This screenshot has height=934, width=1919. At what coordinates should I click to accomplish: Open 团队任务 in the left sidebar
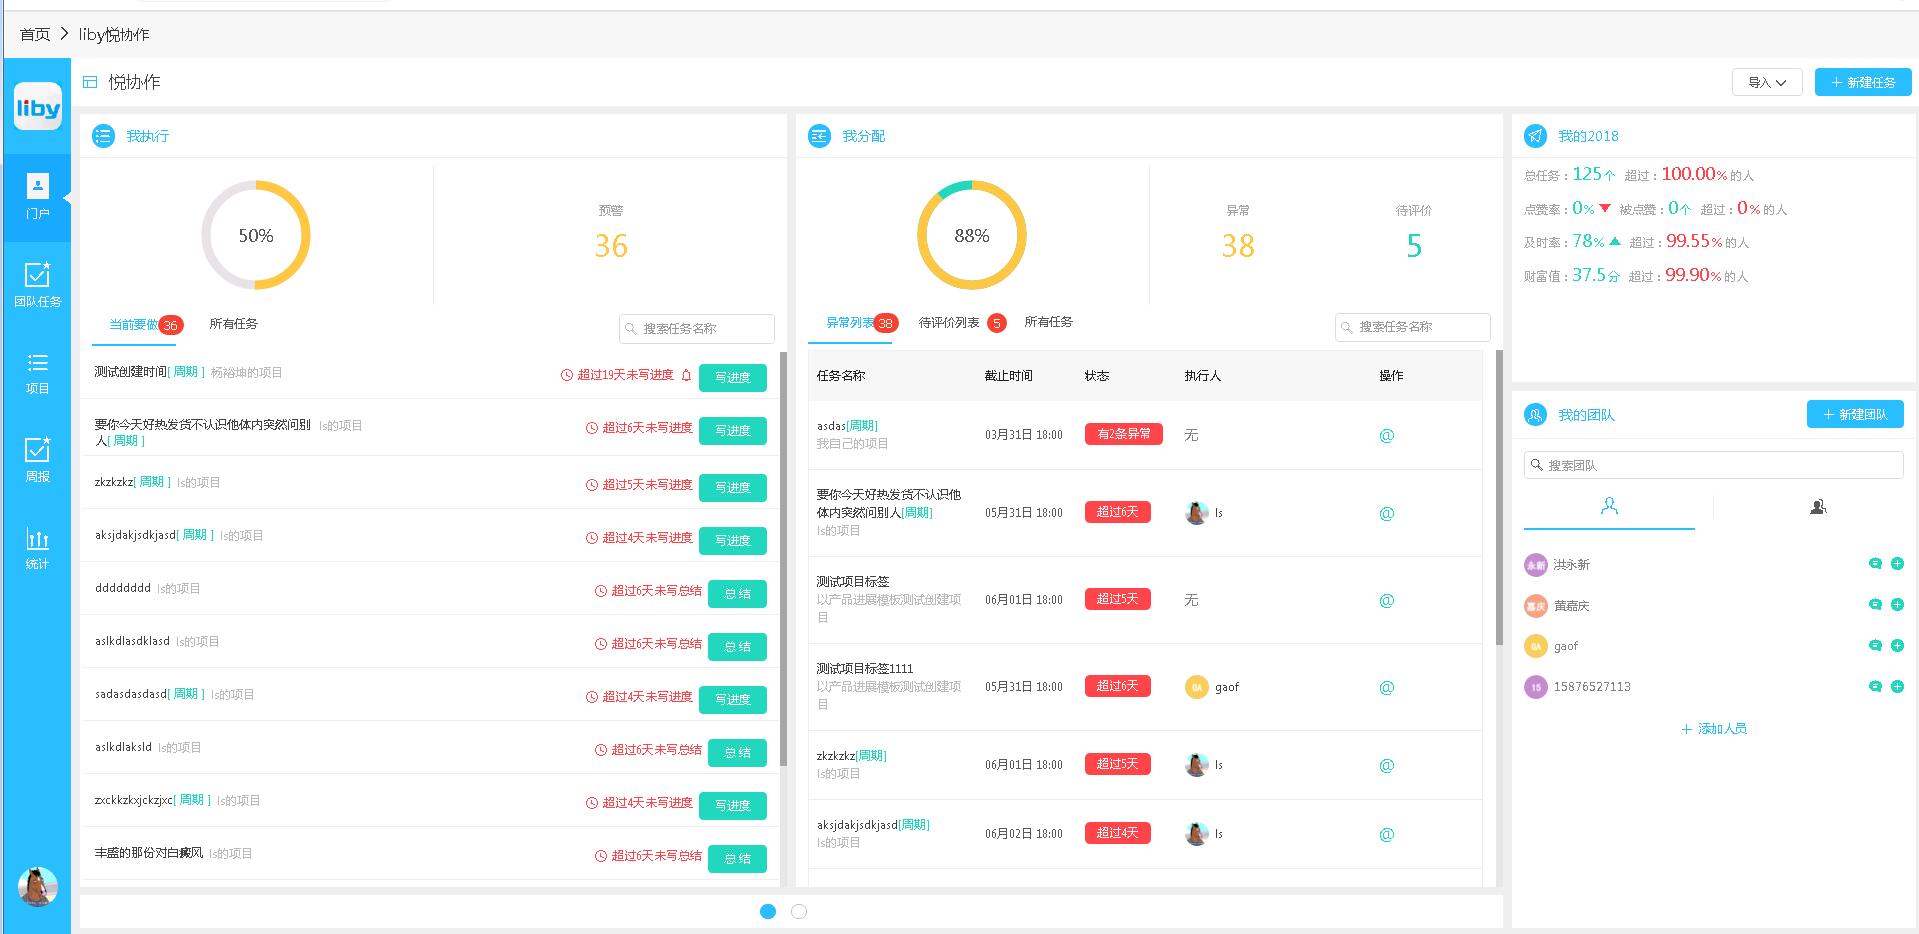(x=37, y=284)
